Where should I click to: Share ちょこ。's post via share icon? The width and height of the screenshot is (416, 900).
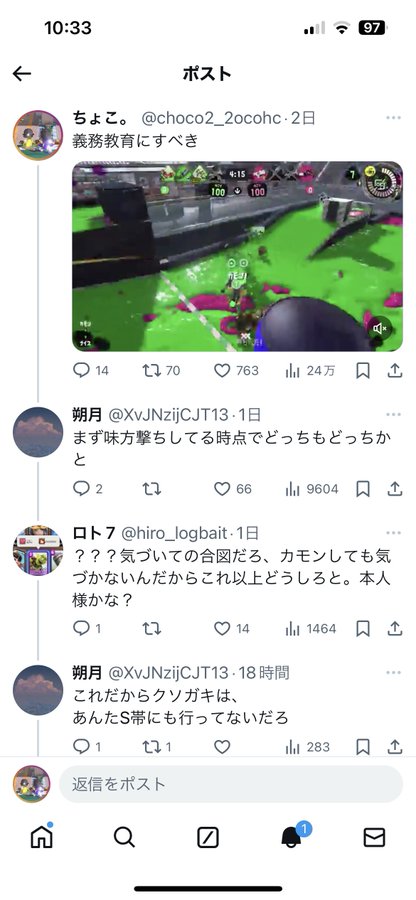click(x=394, y=371)
